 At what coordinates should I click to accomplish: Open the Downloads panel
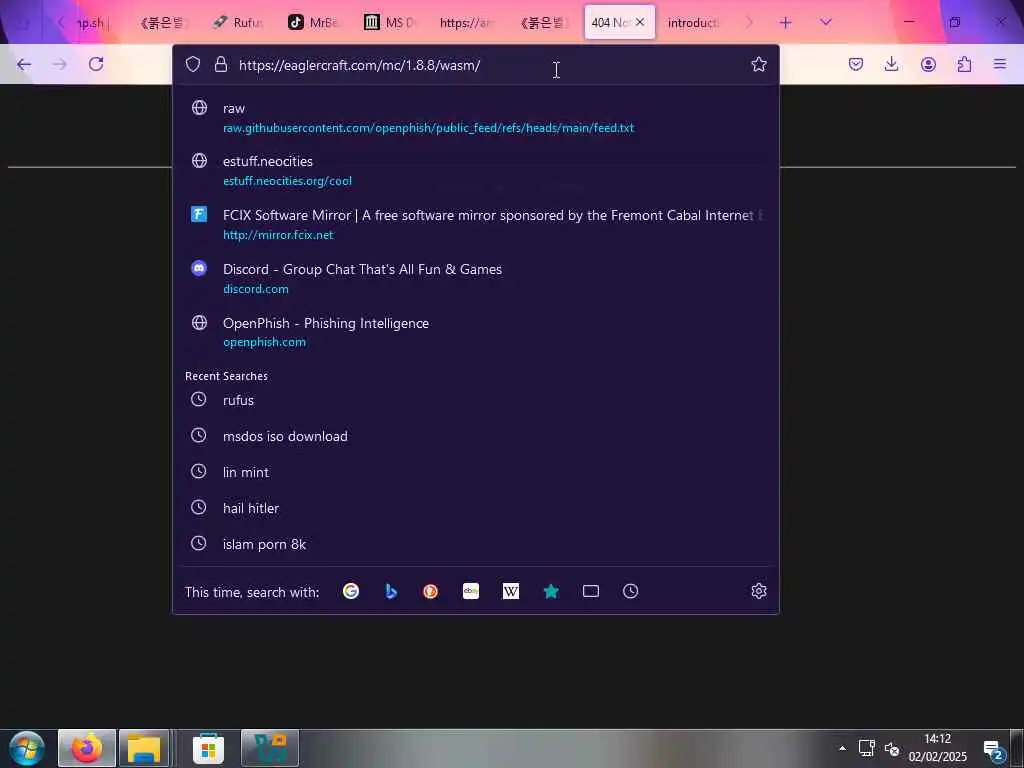891,64
